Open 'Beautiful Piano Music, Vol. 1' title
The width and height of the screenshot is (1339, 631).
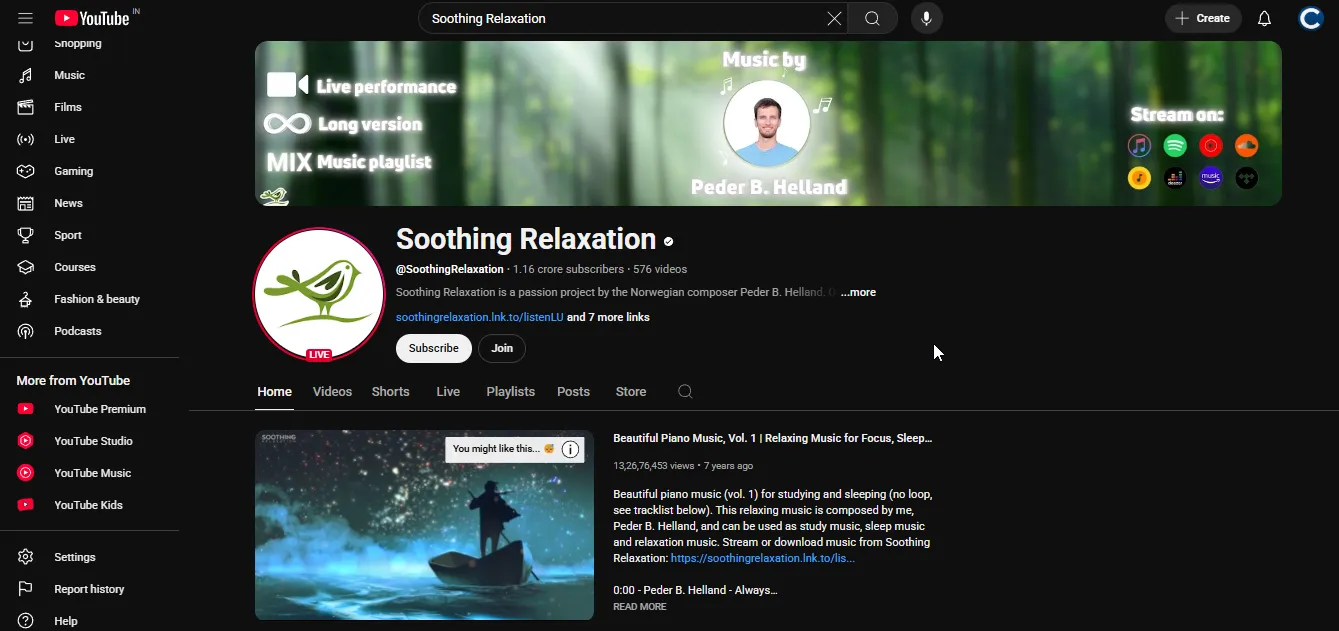[772, 438]
